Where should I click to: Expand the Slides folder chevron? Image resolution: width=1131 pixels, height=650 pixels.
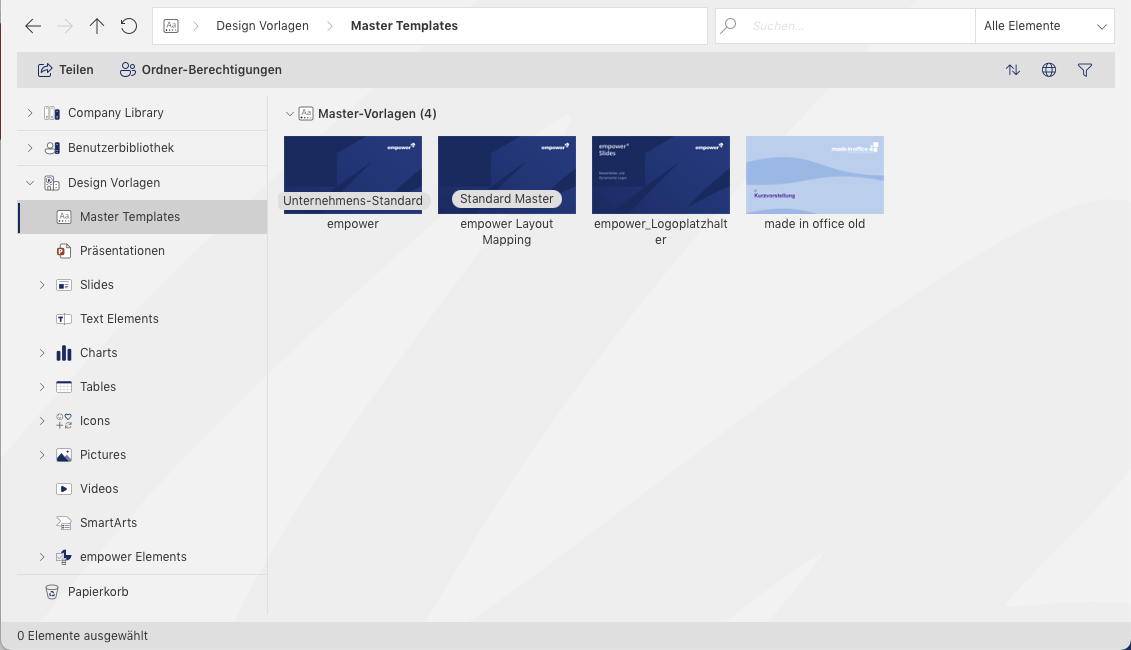tap(42, 285)
